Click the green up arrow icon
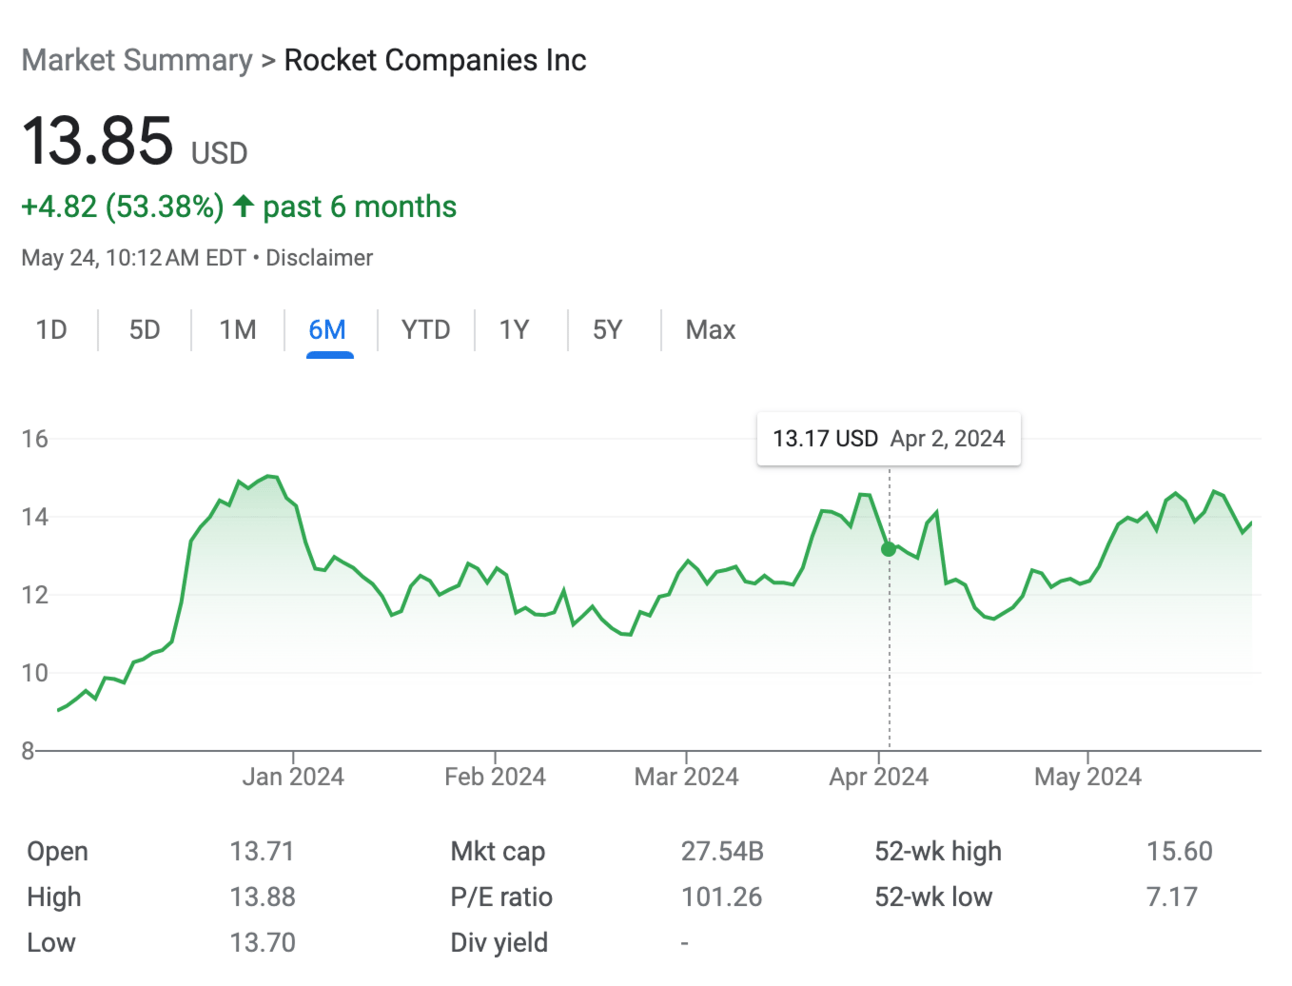The image size is (1292, 986). pos(243,207)
